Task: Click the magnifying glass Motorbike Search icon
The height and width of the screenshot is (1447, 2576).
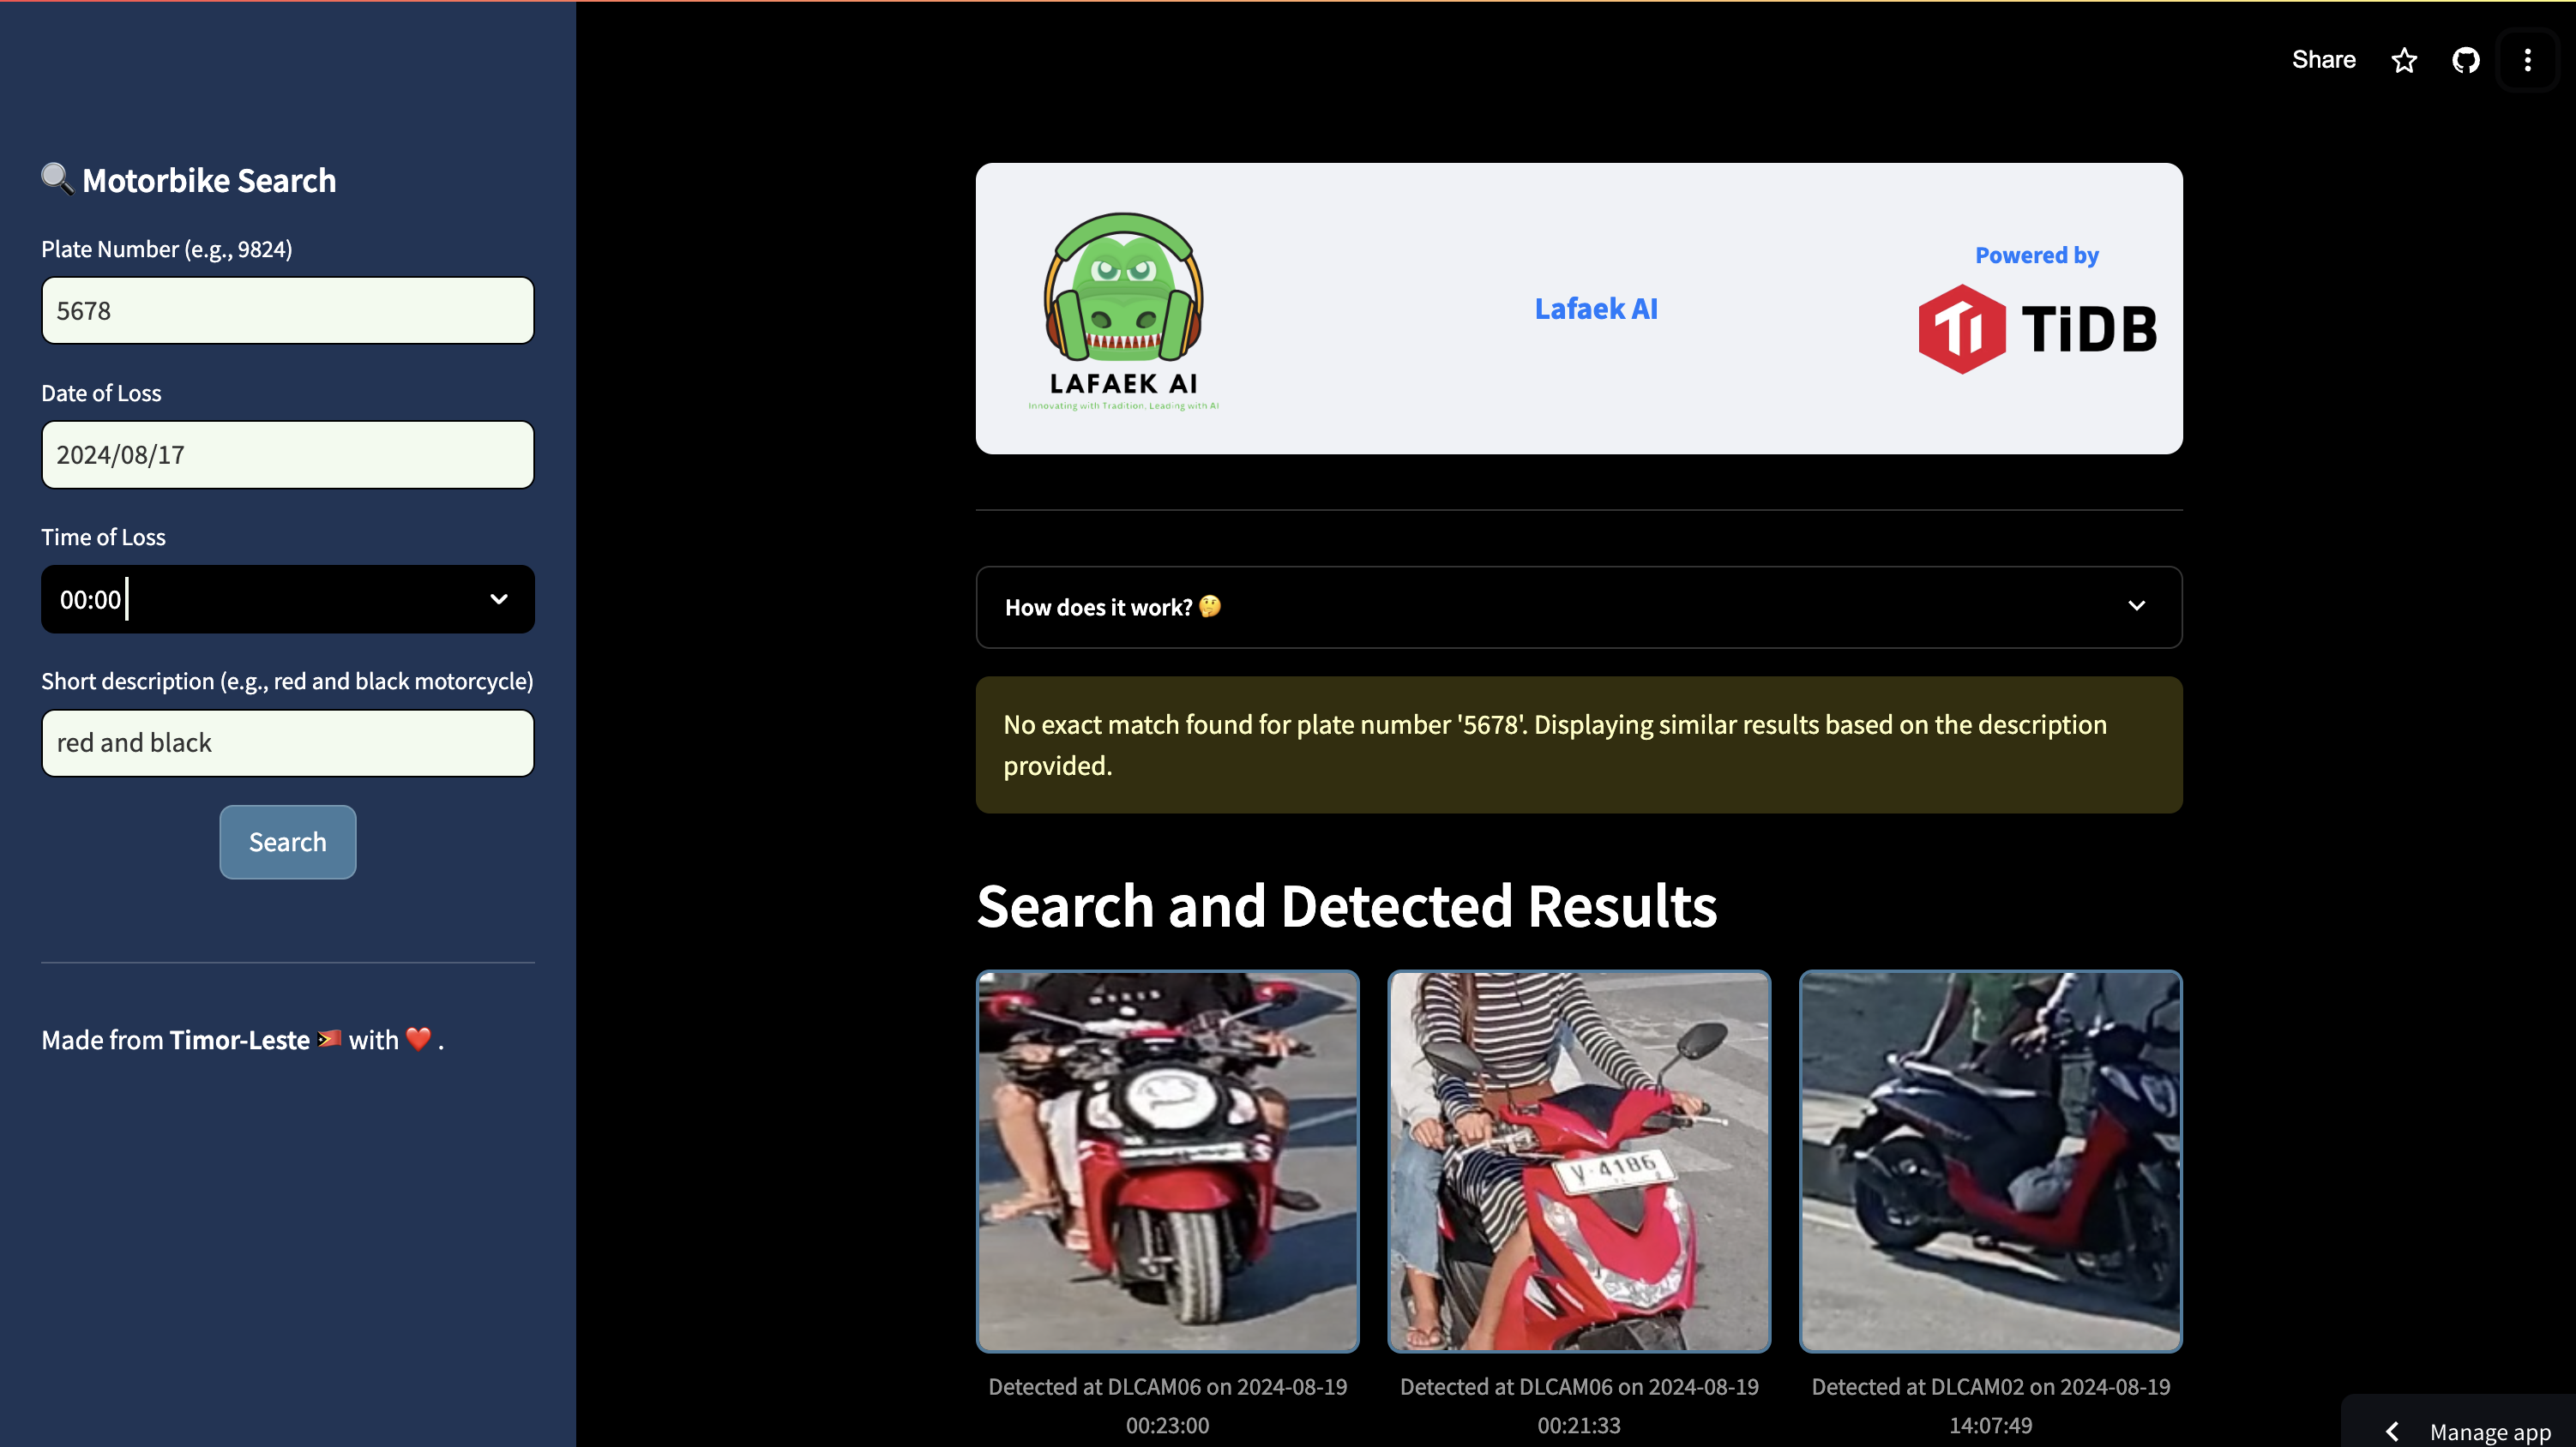Action: 57,179
